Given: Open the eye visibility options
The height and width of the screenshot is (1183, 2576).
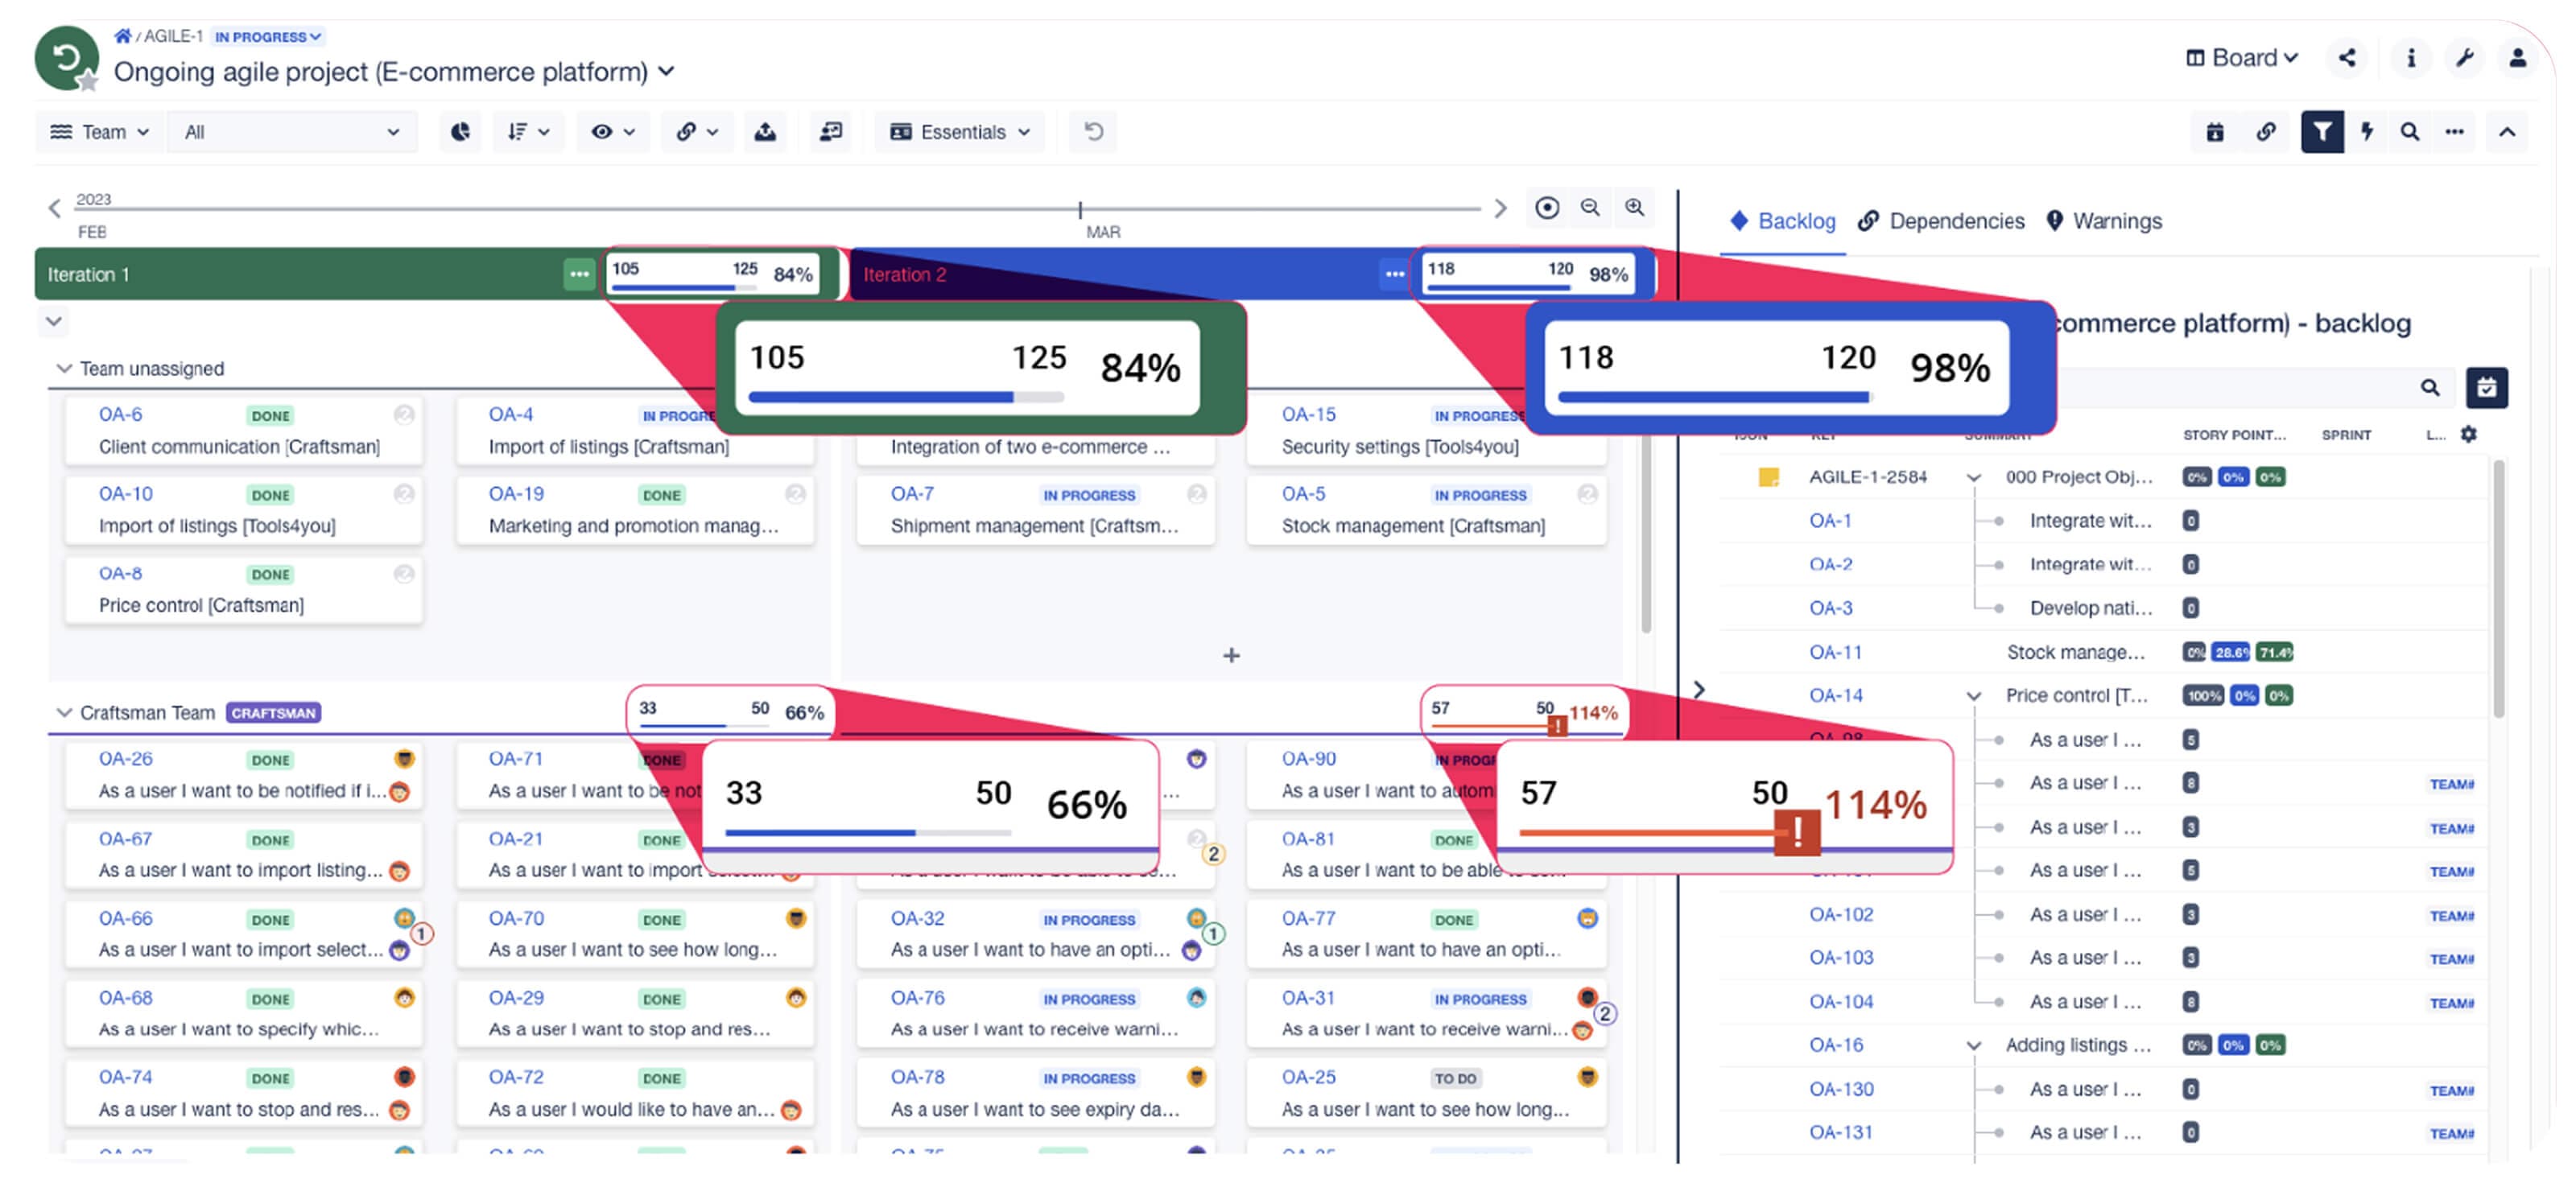Looking at the screenshot, I should tap(613, 132).
